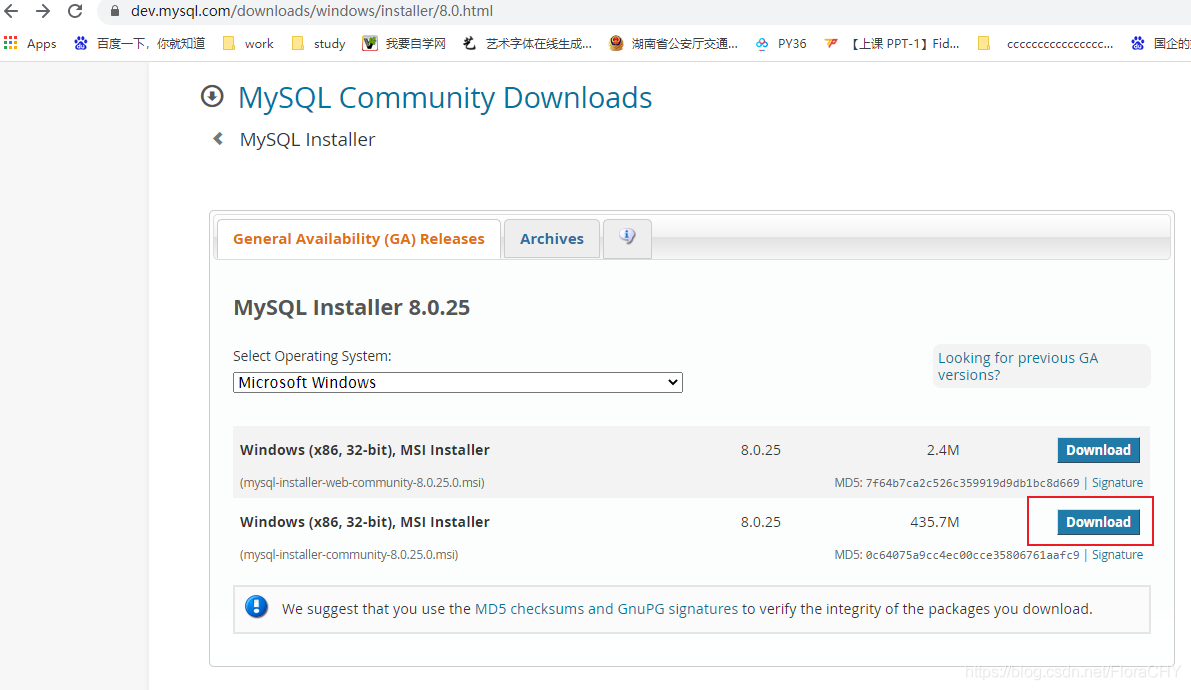
Task: Click the Signature link for the web installer
Action: pyautogui.click(x=1117, y=482)
